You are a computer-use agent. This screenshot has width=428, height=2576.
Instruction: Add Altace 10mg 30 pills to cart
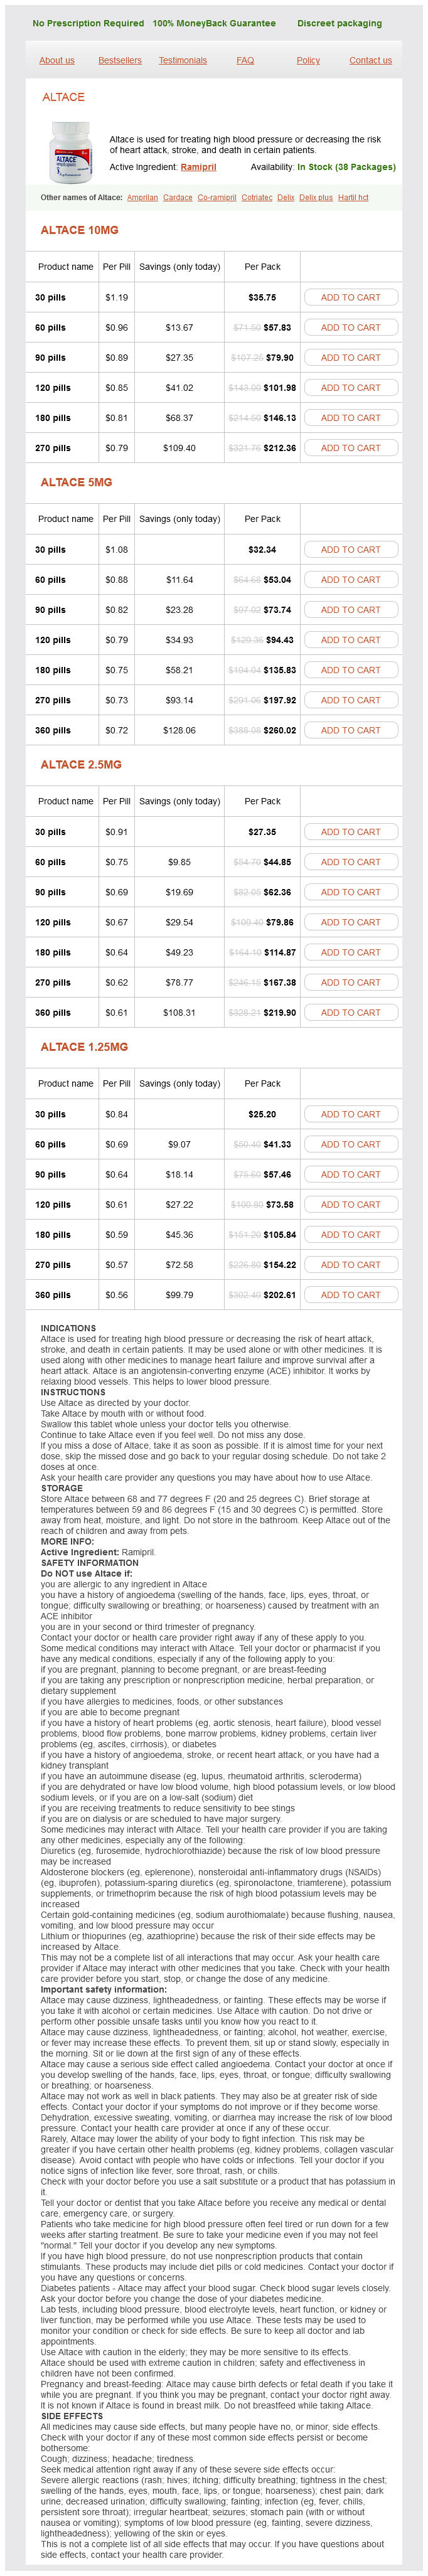pos(350,298)
